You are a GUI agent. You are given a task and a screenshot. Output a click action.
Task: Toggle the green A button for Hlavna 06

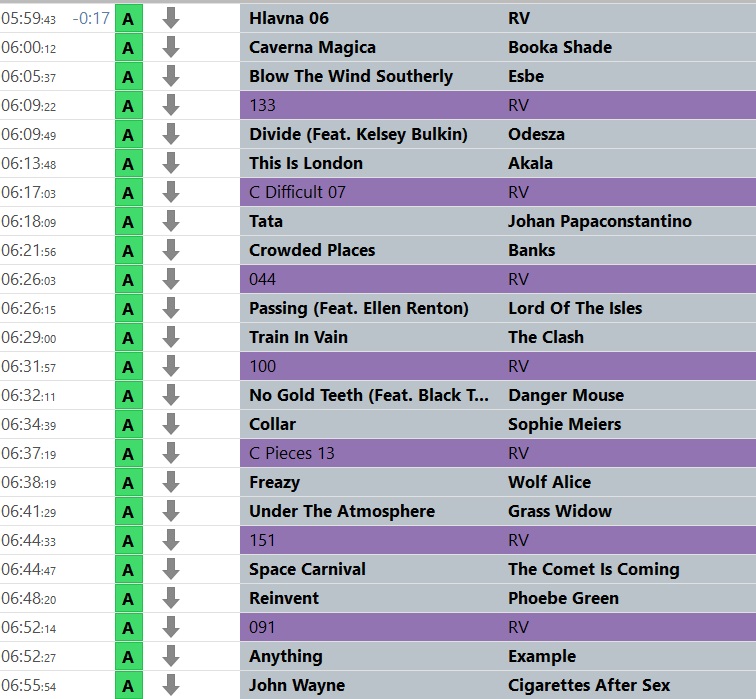(x=129, y=19)
